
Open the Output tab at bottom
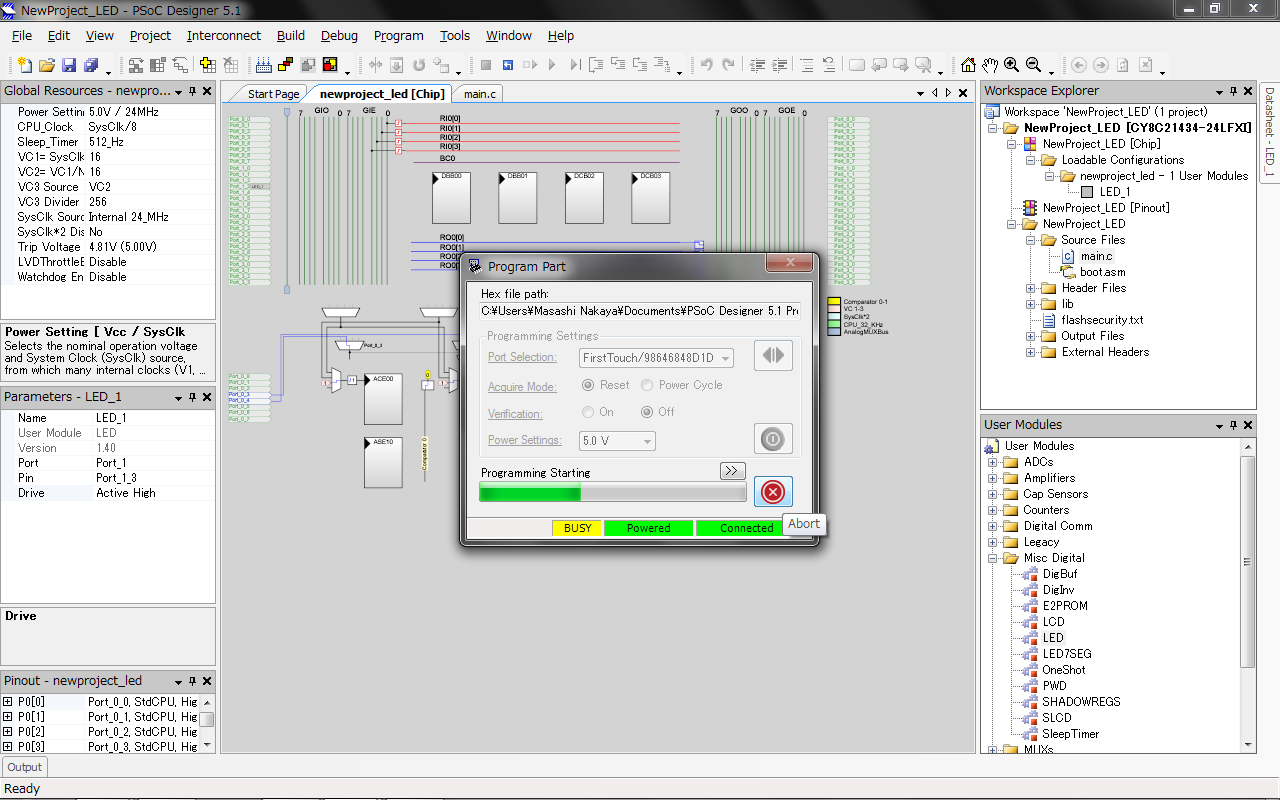pos(25,767)
